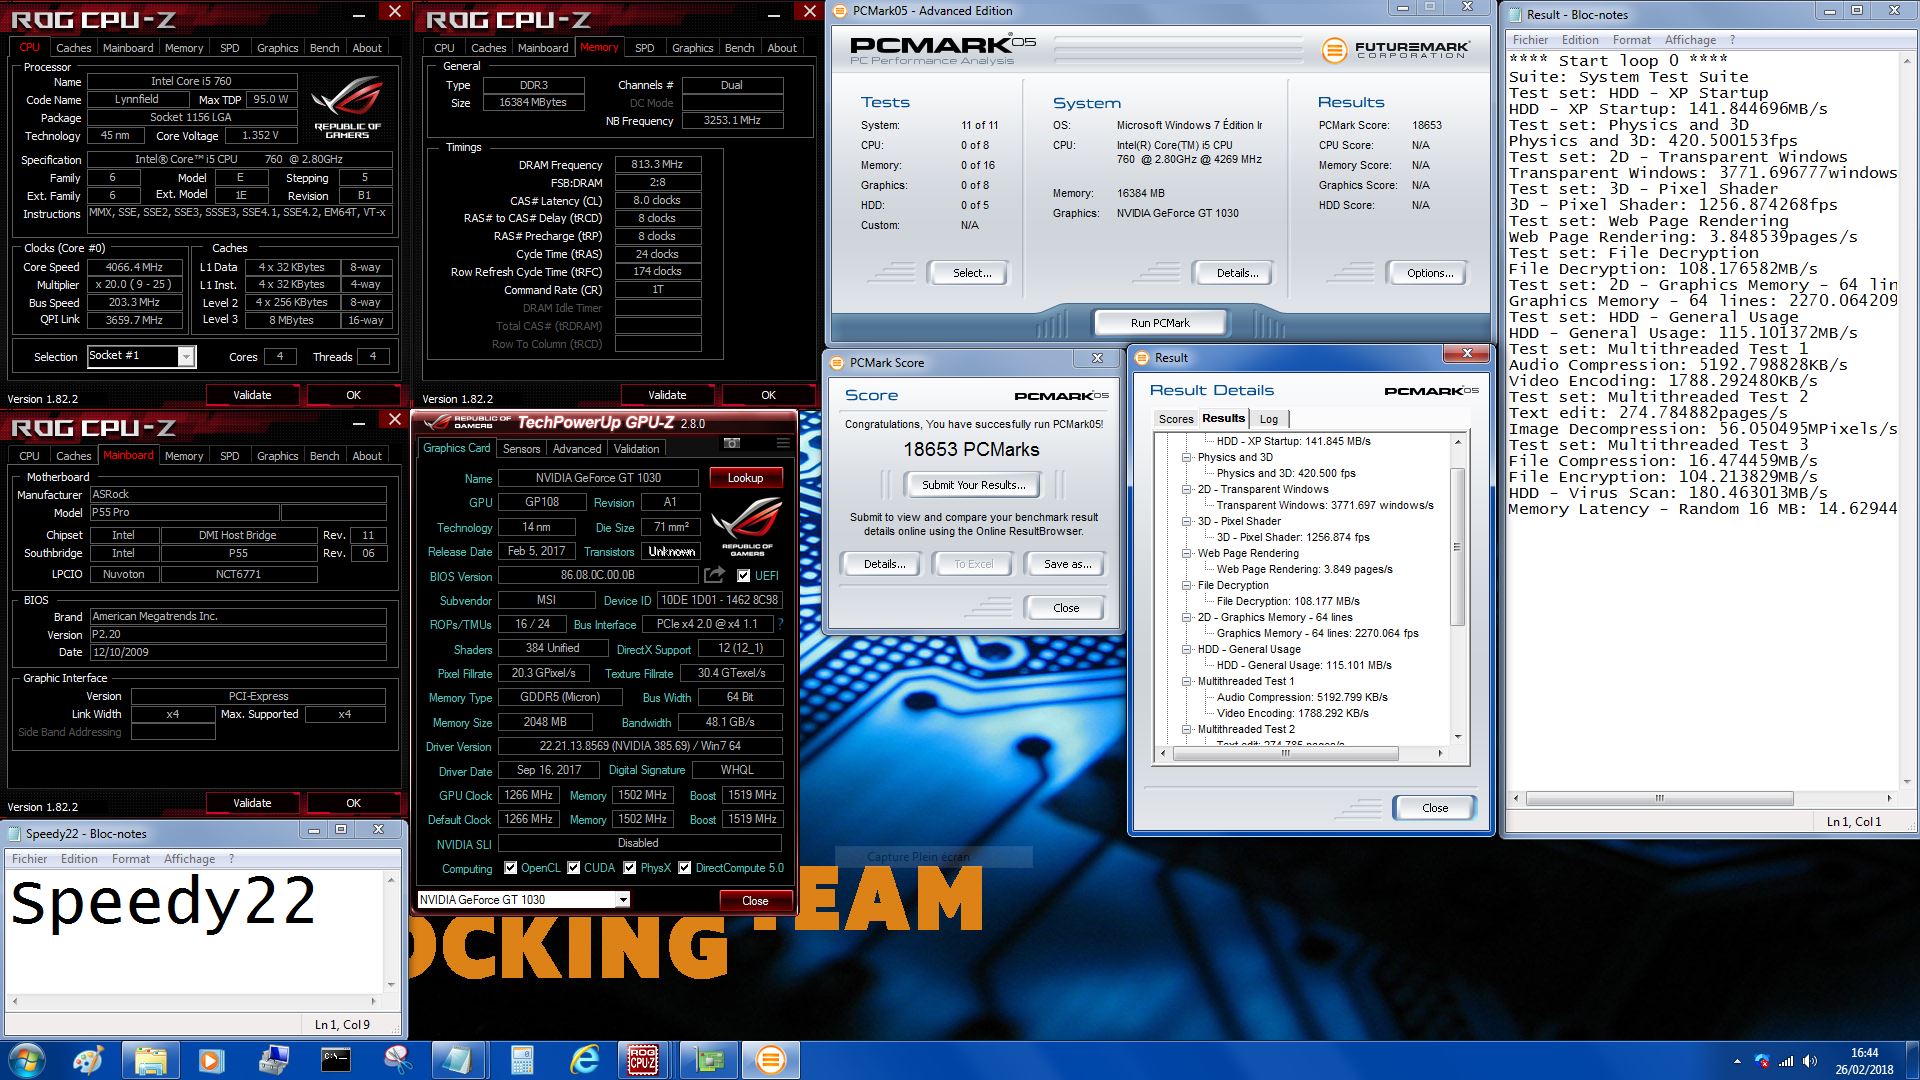Open the Windows Start orb
1920x1080 pixels.
point(27,1060)
